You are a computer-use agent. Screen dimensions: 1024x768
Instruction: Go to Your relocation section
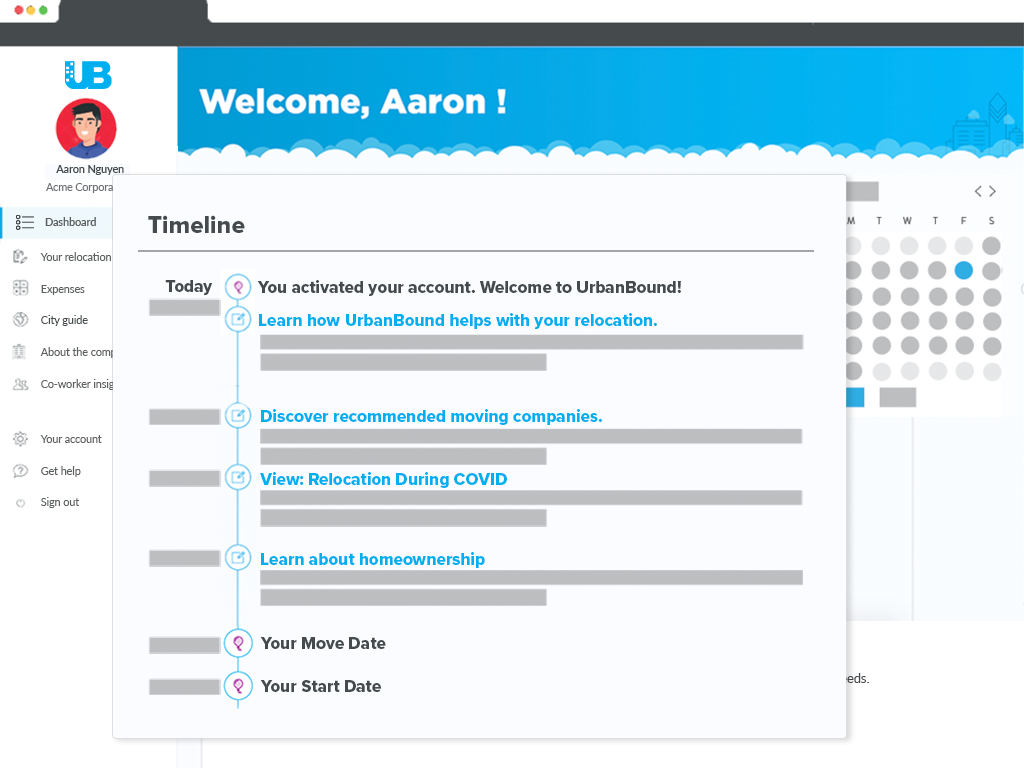[x=76, y=257]
